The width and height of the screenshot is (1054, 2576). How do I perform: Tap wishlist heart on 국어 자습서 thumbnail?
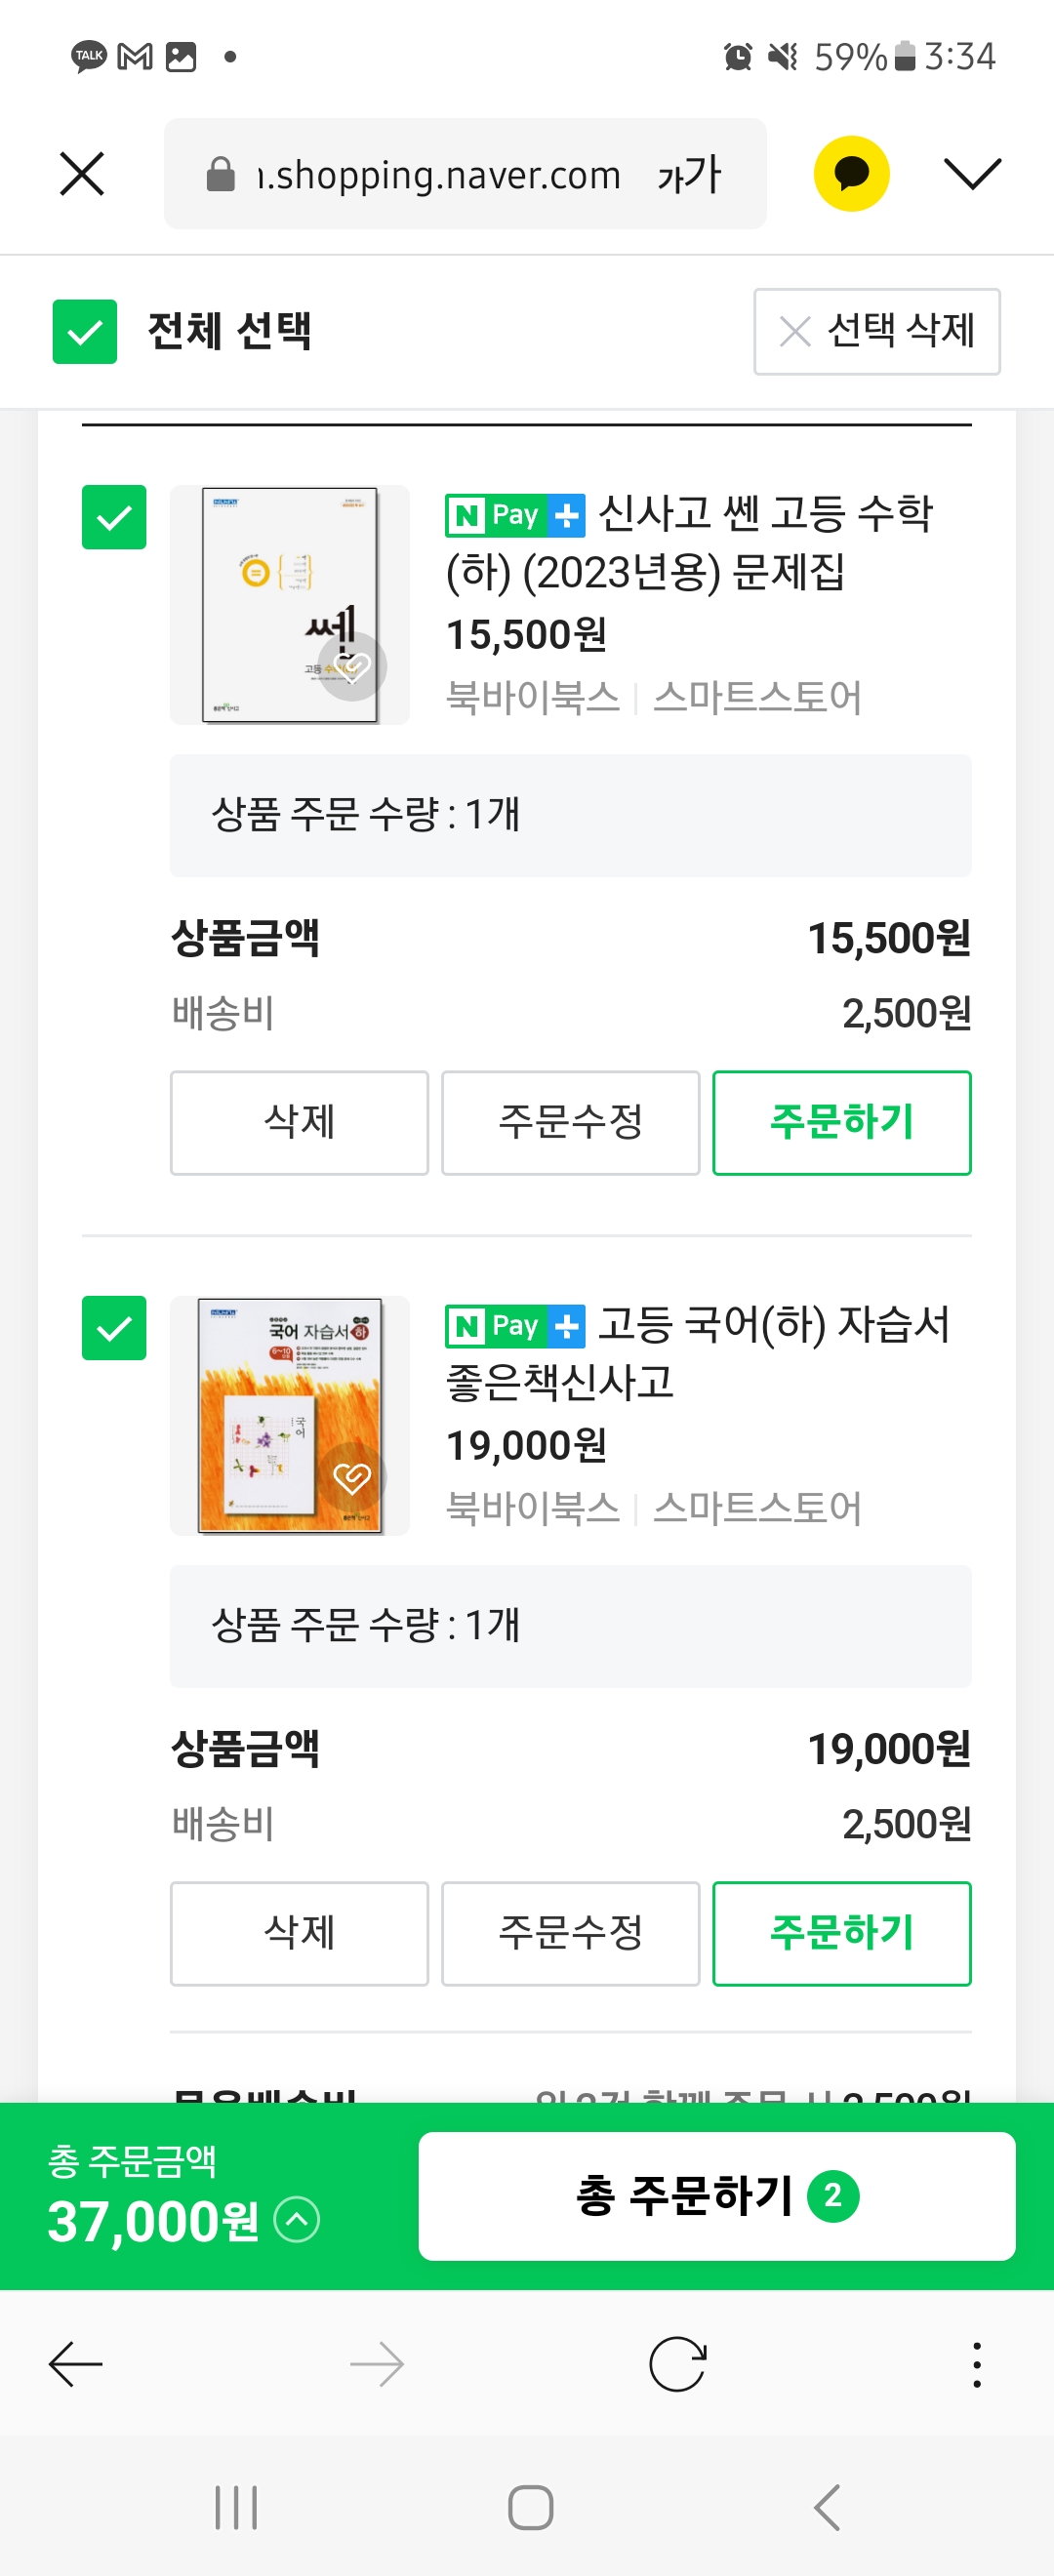[x=352, y=1477]
